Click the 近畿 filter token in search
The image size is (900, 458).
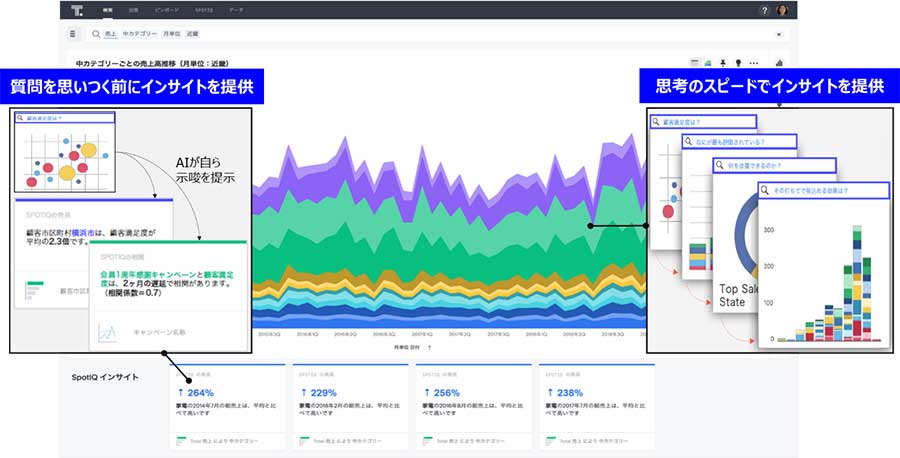pos(192,34)
